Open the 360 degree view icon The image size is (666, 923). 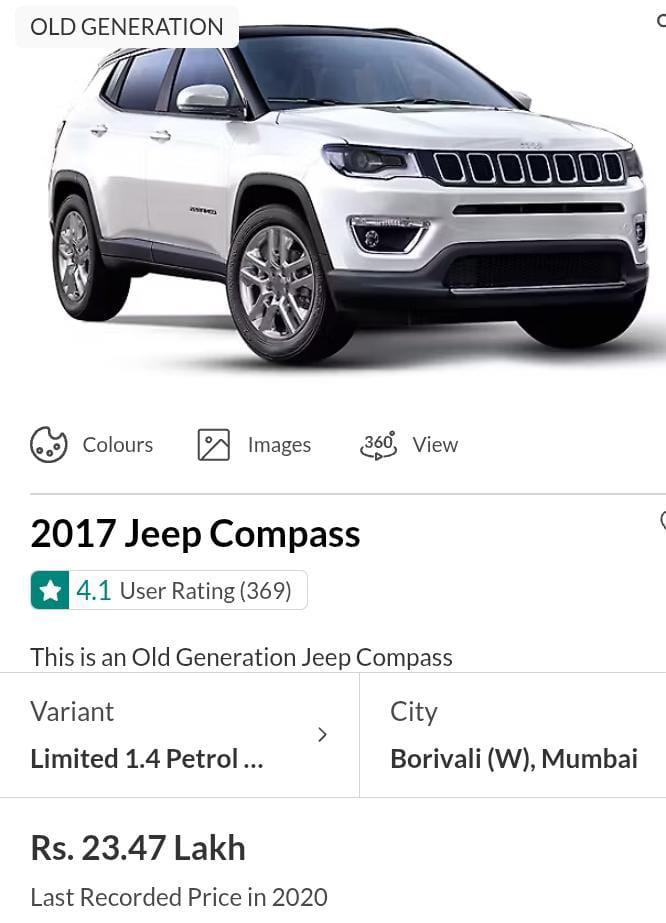[x=379, y=445]
